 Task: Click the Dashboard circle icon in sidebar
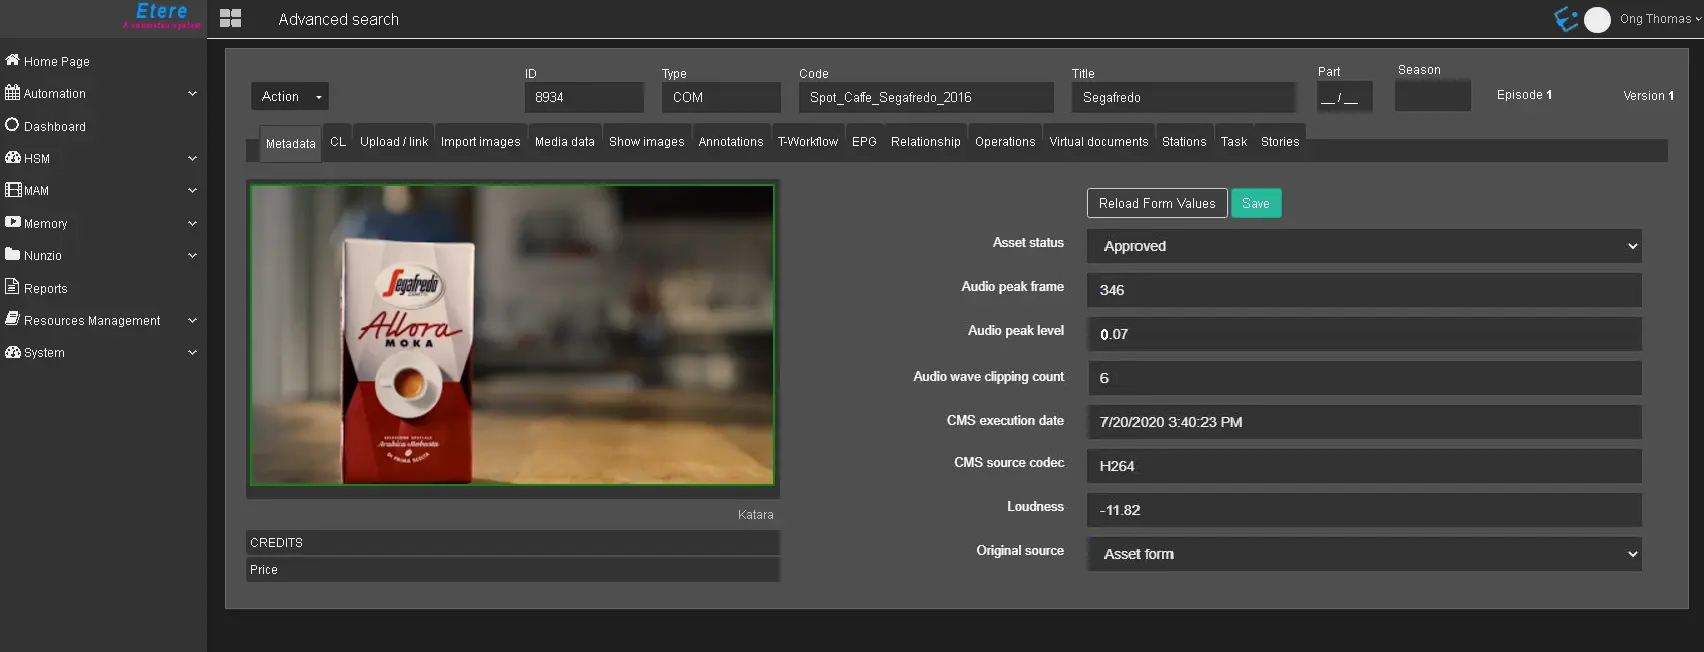pos(12,125)
